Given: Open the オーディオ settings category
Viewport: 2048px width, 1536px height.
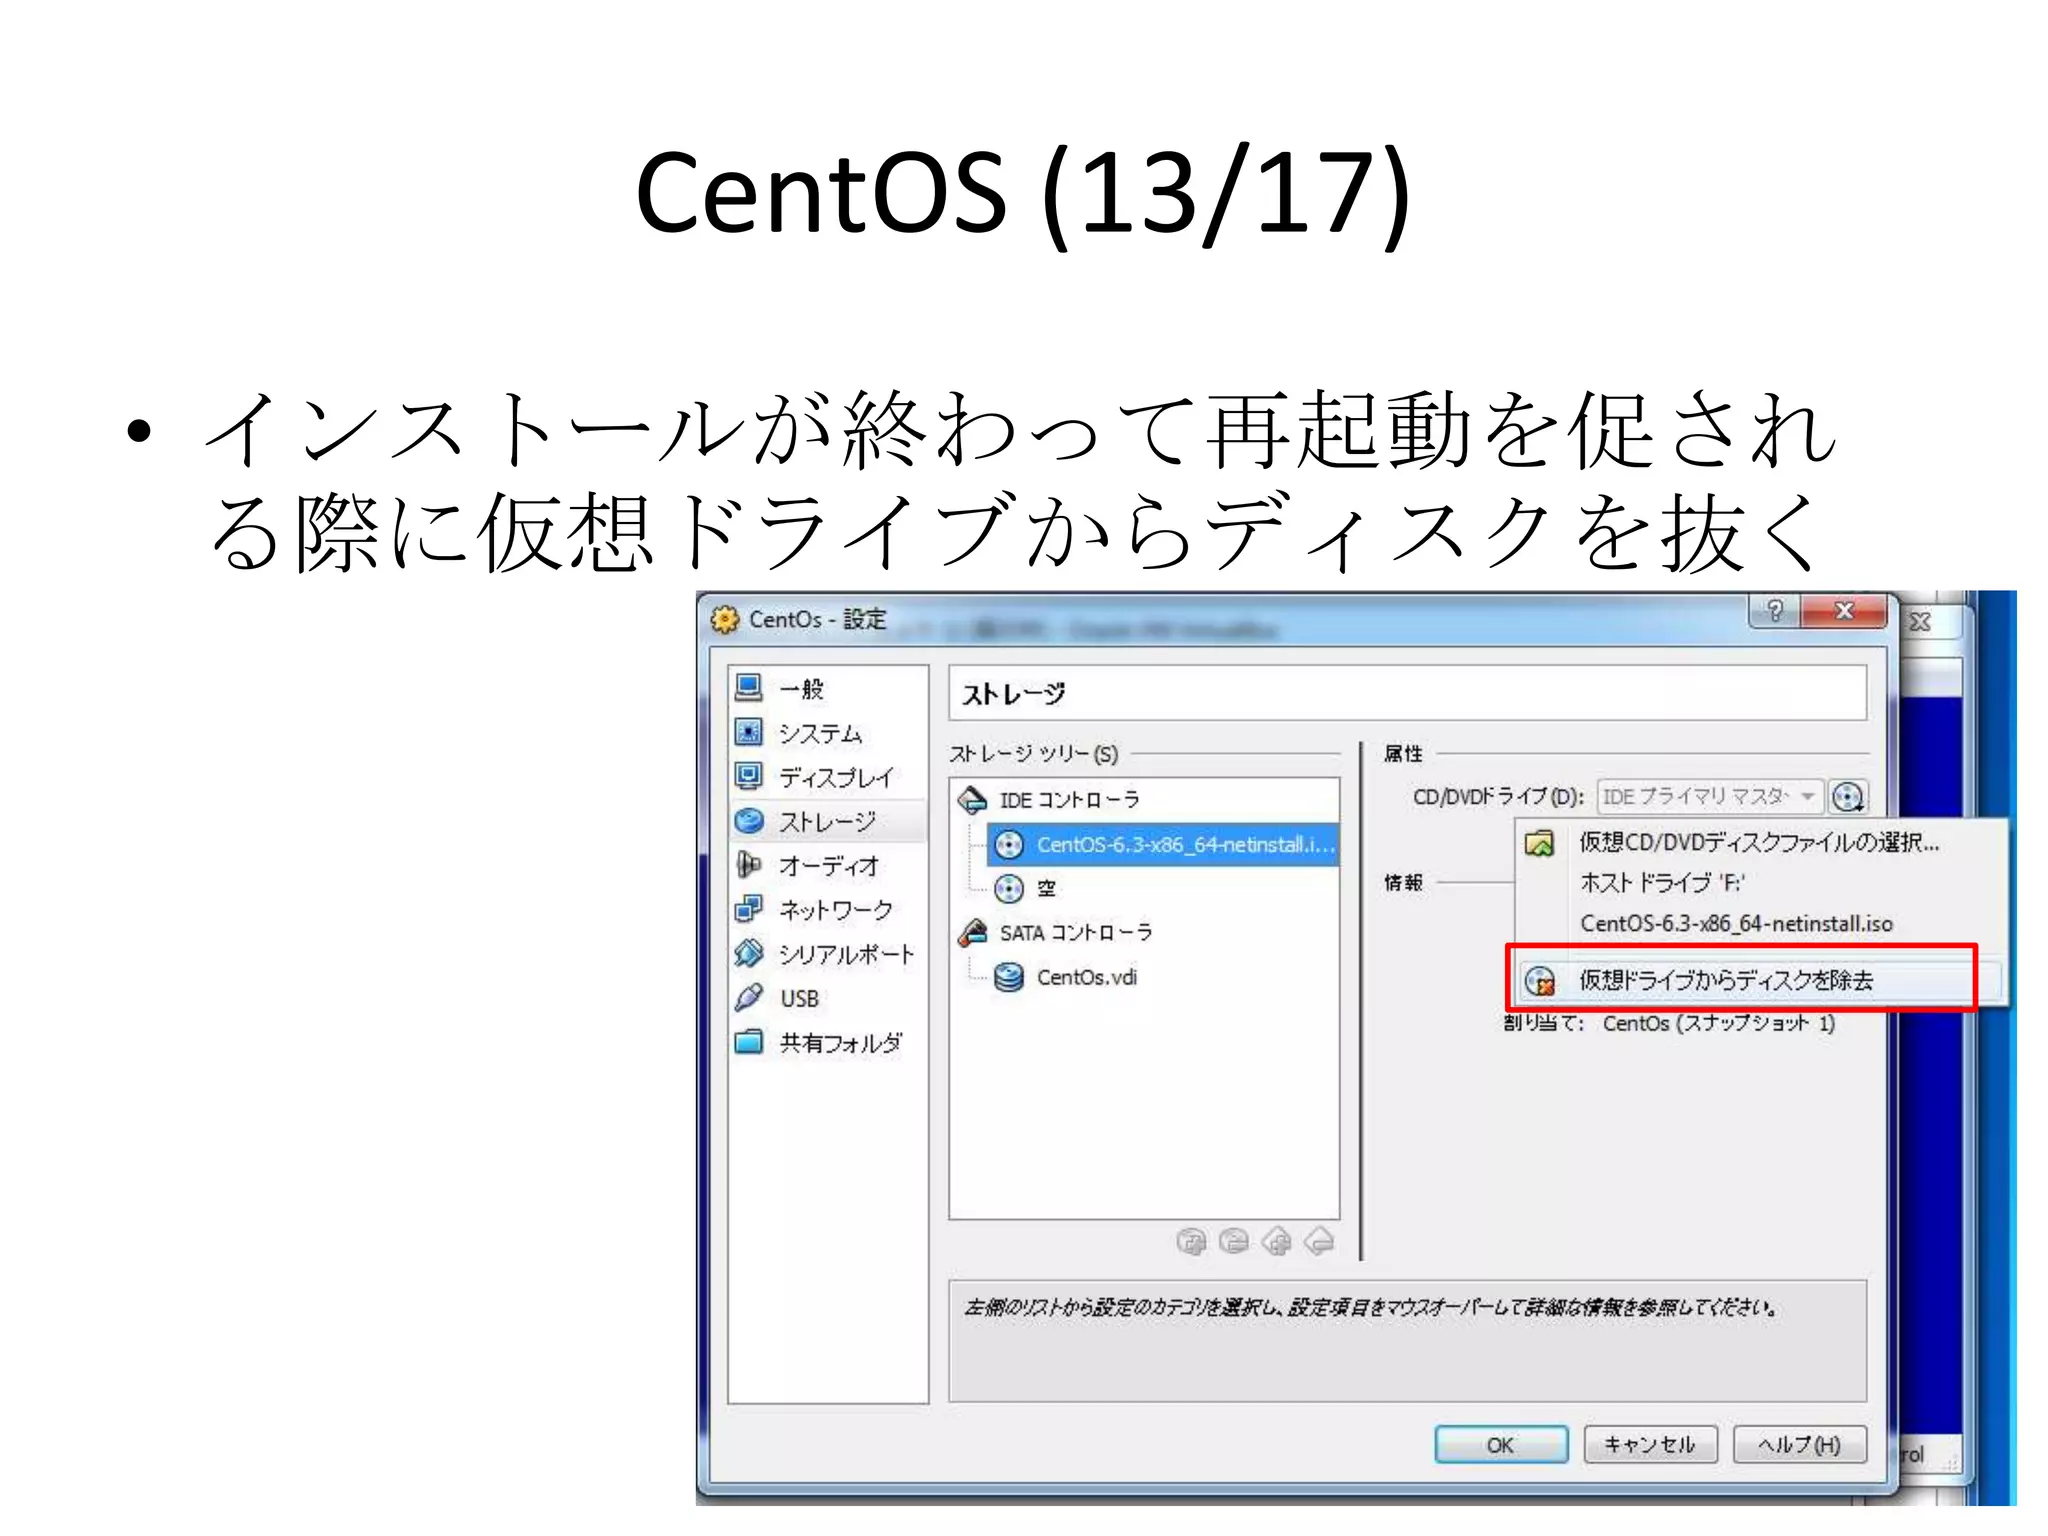Looking at the screenshot, I should point(828,865).
